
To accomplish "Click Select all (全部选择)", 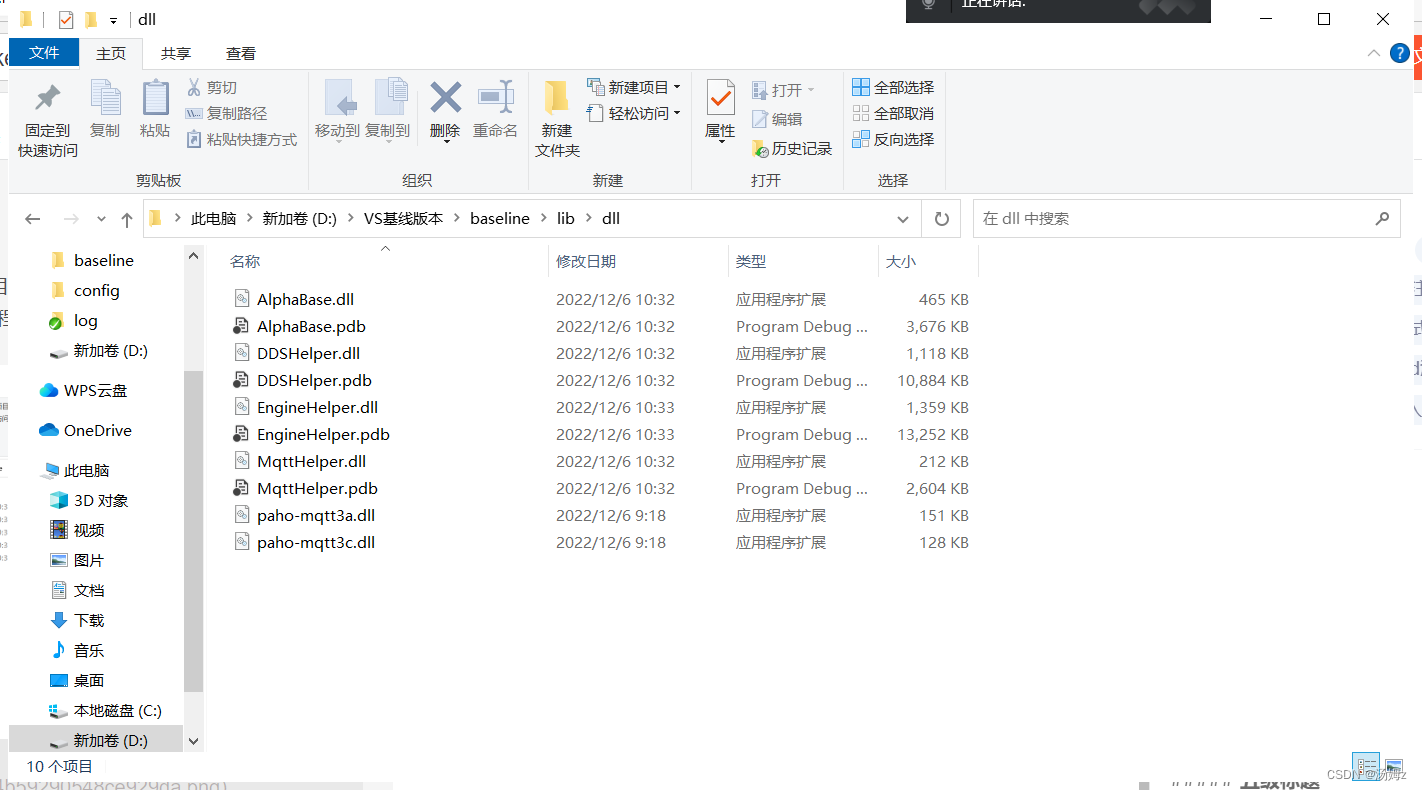I will (893, 87).
